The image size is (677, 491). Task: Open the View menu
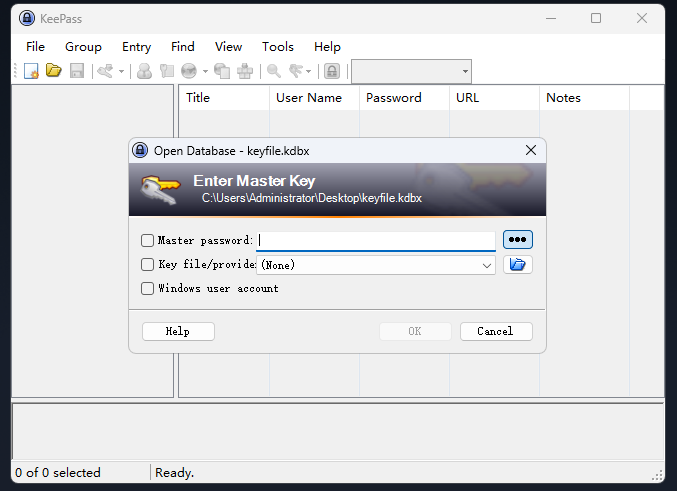click(228, 47)
